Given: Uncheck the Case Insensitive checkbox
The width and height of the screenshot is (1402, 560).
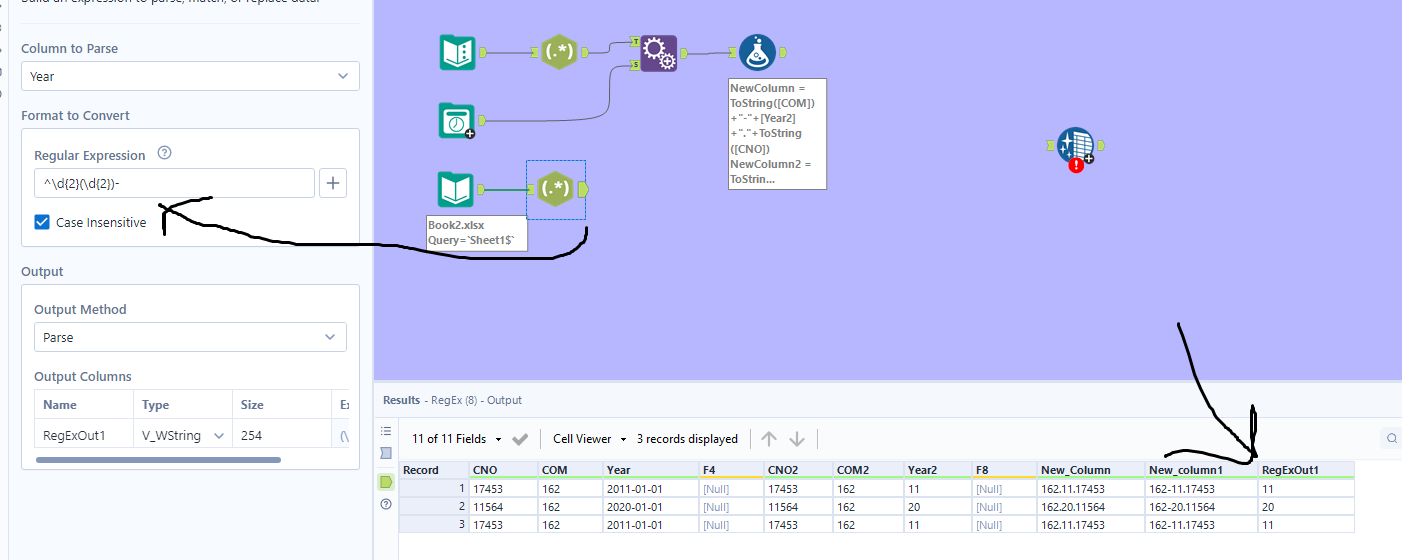Looking at the screenshot, I should (x=42, y=222).
